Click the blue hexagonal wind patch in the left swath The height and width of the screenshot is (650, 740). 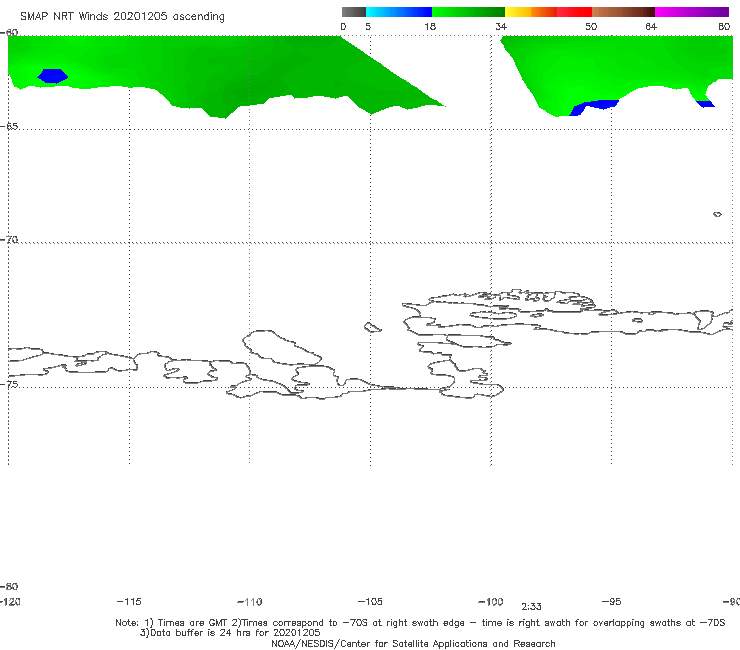53,76
